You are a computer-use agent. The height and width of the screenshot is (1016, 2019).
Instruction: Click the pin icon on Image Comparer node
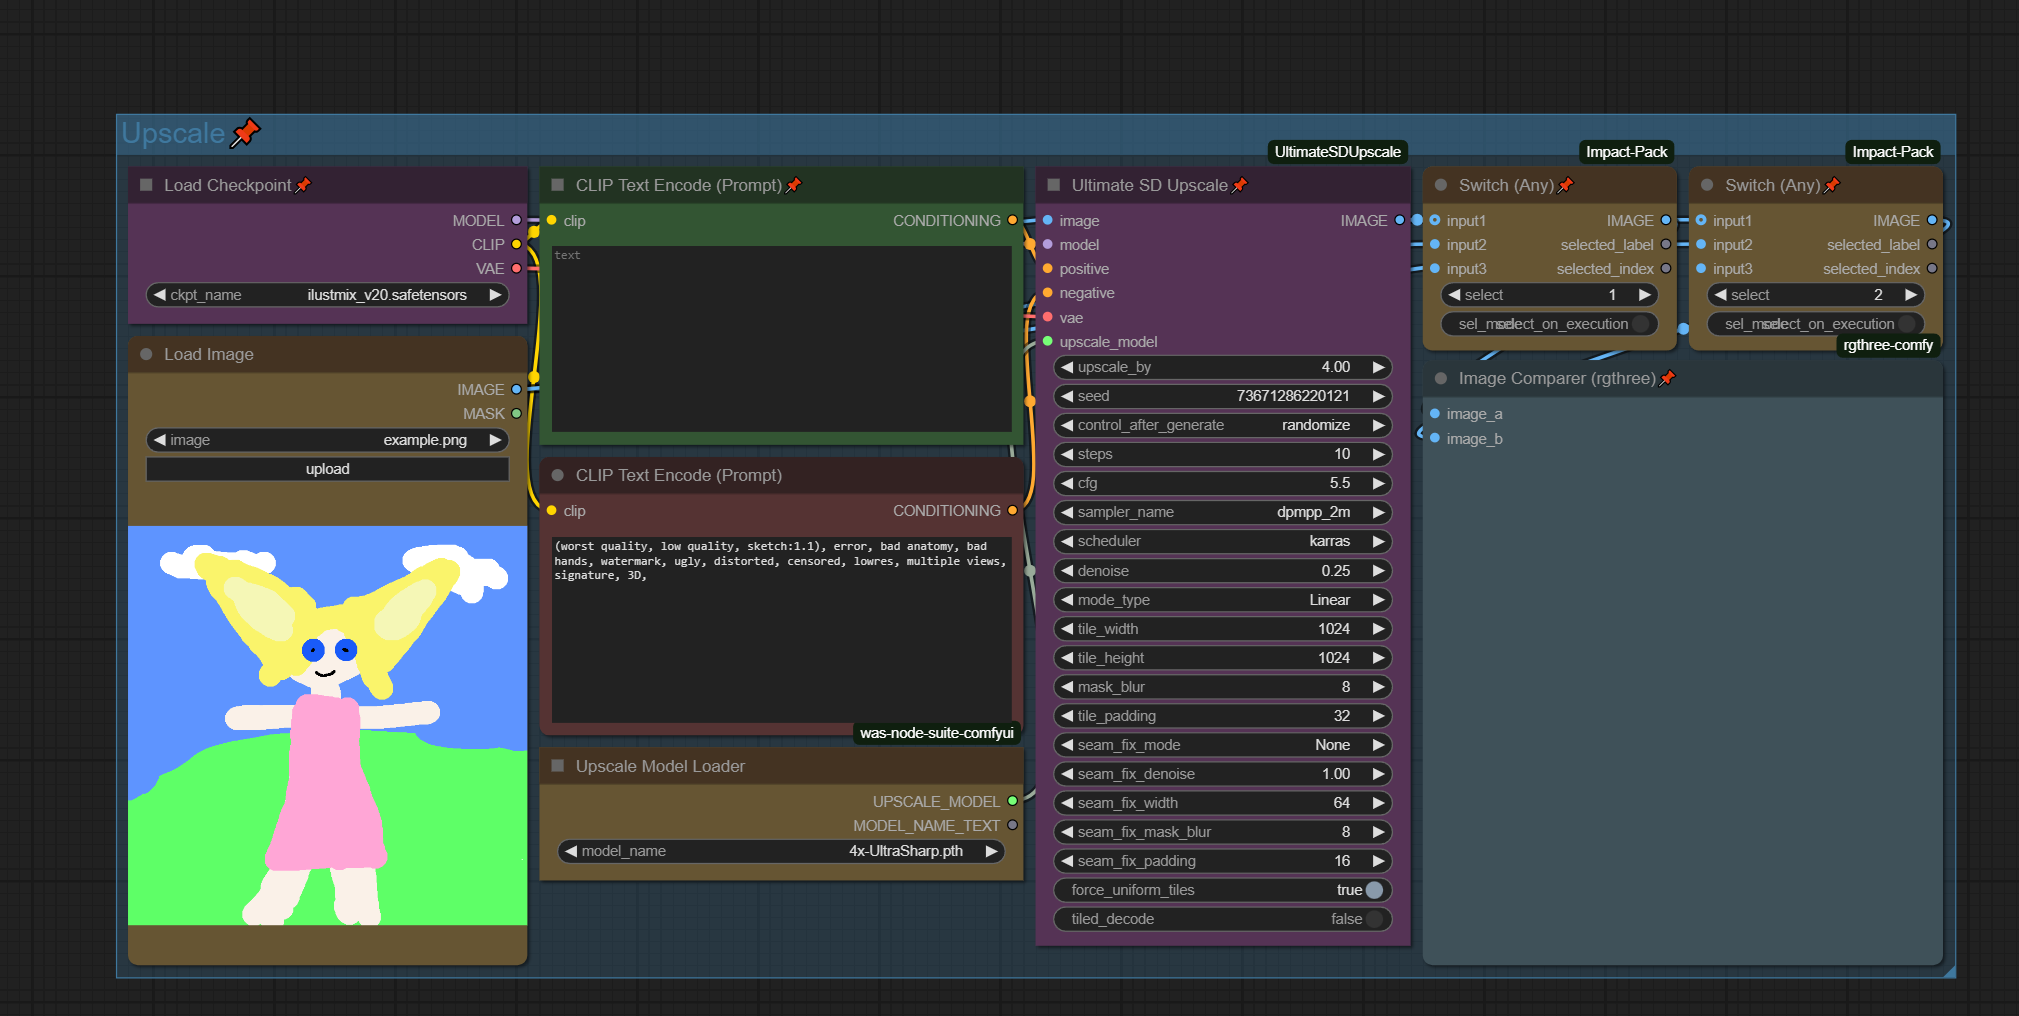(1667, 378)
